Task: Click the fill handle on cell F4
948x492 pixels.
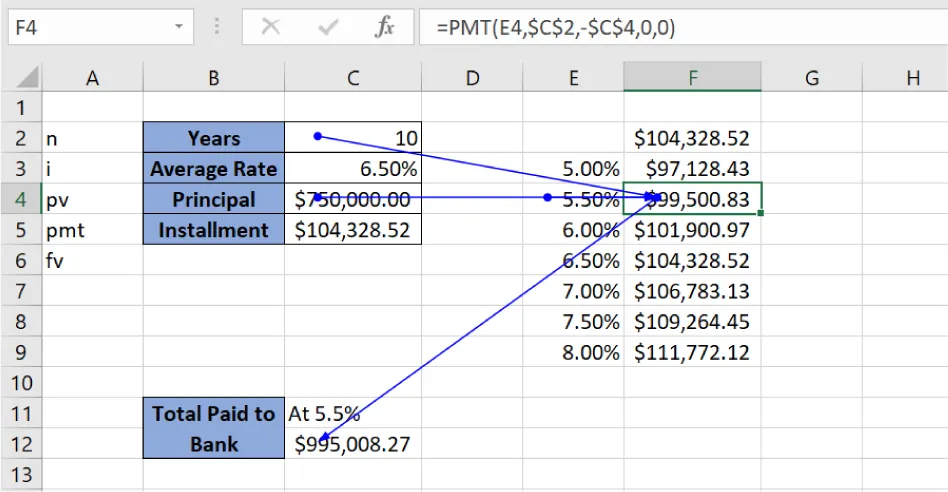Action: [760, 213]
